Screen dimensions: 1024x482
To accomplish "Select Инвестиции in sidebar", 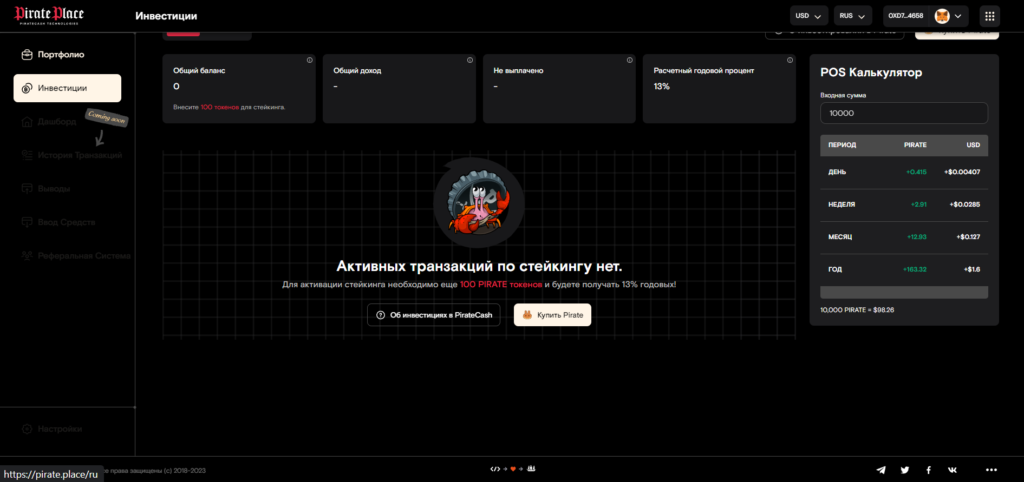I will (x=67, y=88).
